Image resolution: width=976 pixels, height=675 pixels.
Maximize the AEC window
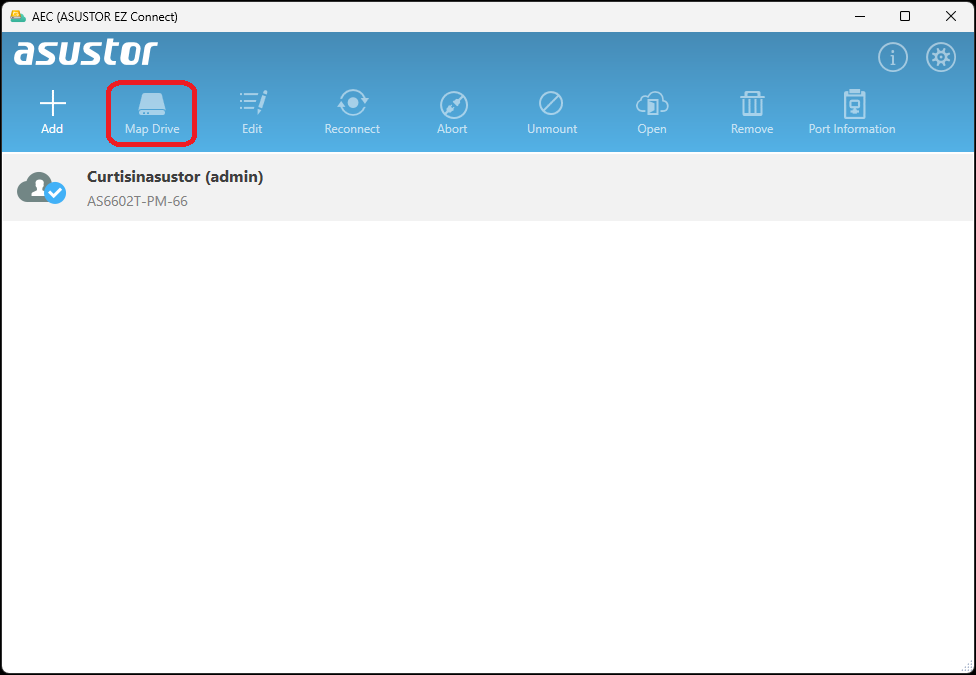(905, 16)
